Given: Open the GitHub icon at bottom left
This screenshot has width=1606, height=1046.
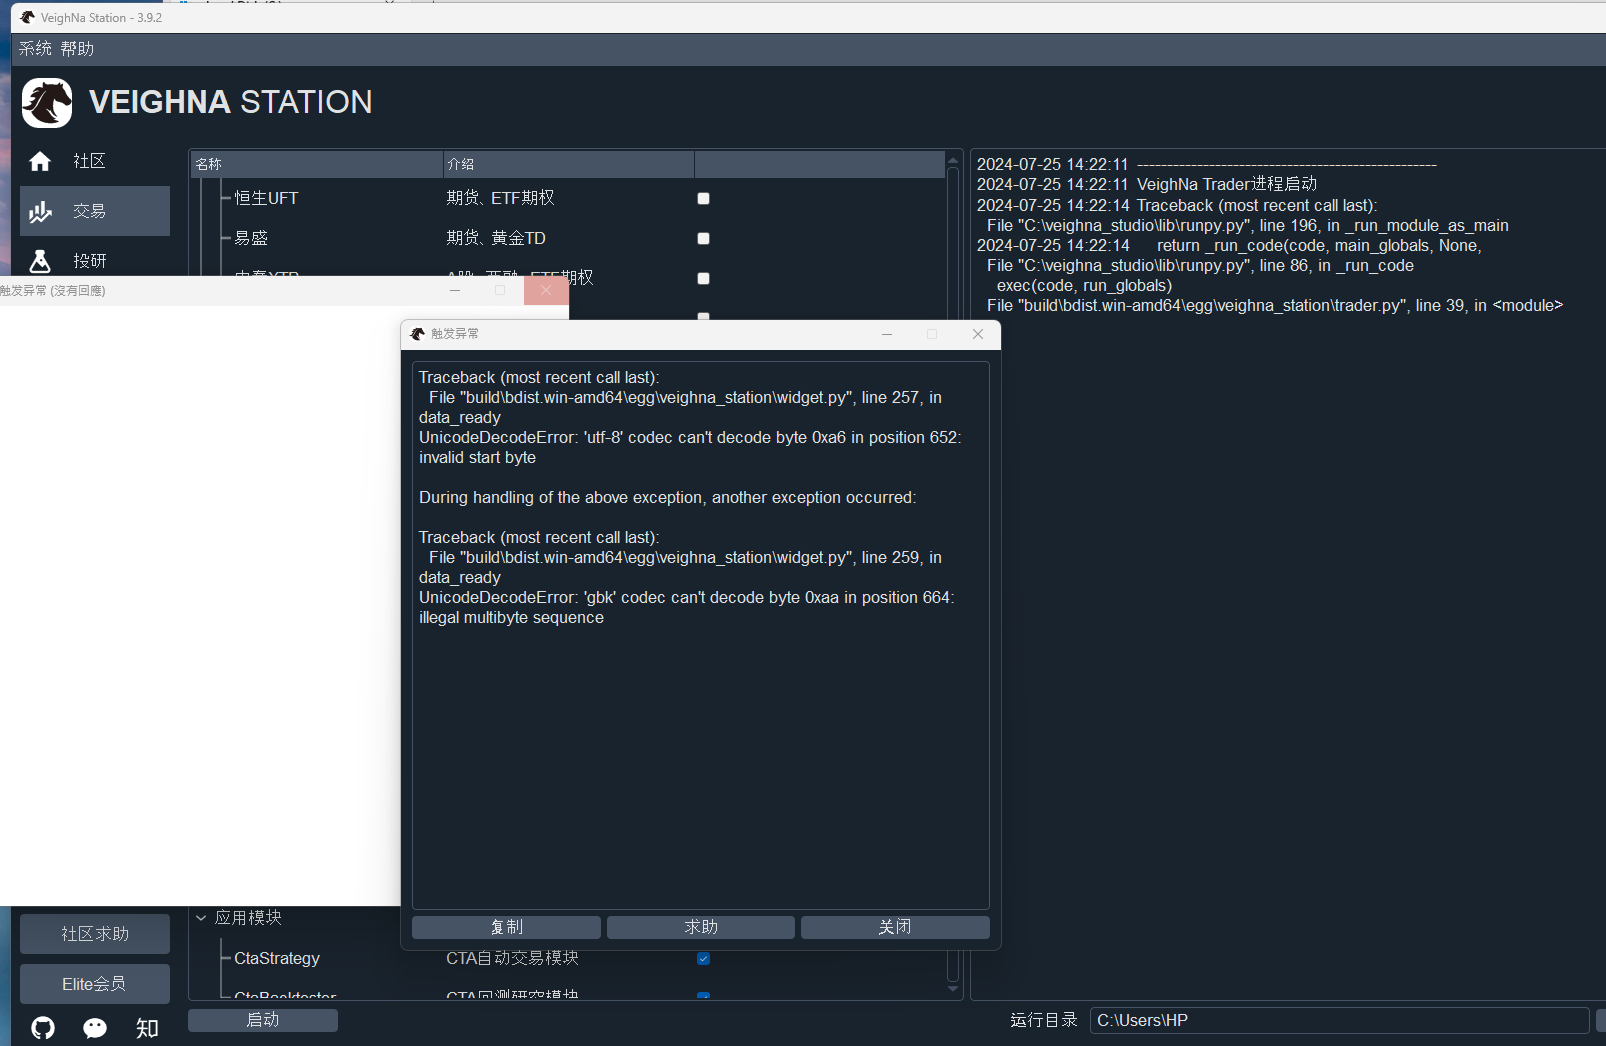Looking at the screenshot, I should [x=43, y=1027].
